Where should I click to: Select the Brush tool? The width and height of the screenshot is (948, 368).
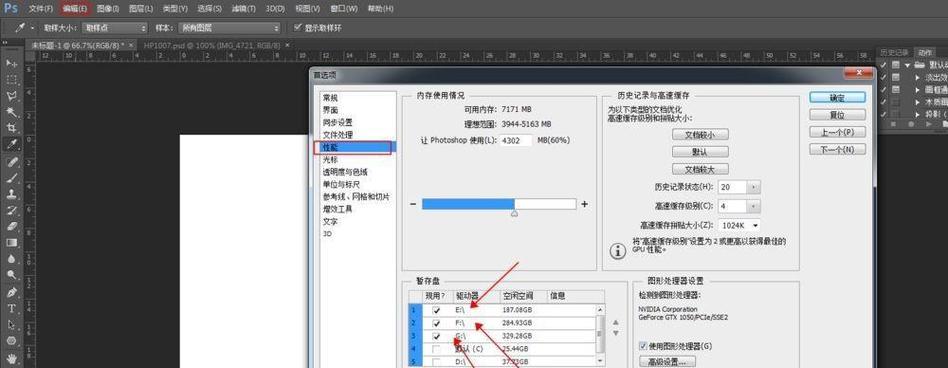click(x=11, y=178)
